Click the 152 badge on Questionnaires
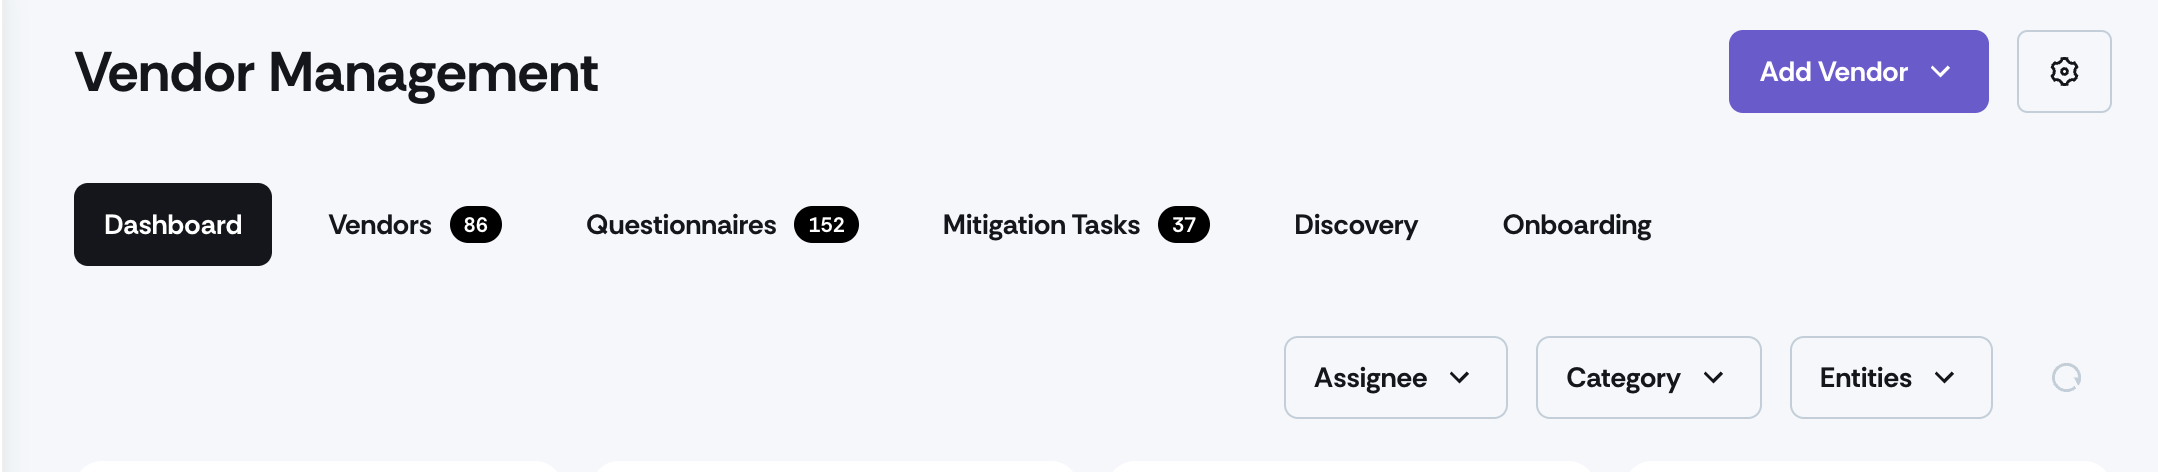Viewport: 2158px width, 472px height. 826,225
